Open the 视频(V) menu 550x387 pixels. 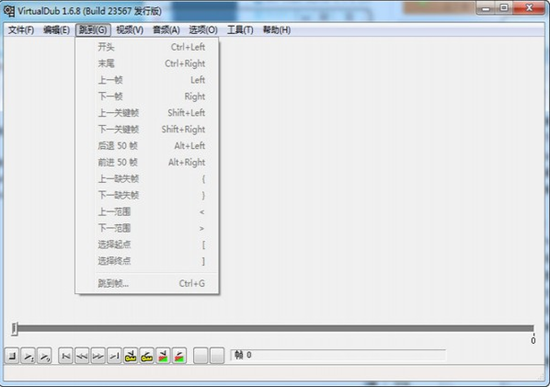[130, 30]
